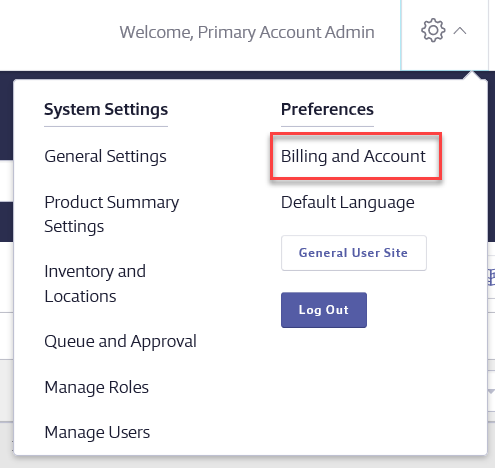The width and height of the screenshot is (495, 468).
Task: Click the Preferences heading
Action: pyautogui.click(x=327, y=109)
